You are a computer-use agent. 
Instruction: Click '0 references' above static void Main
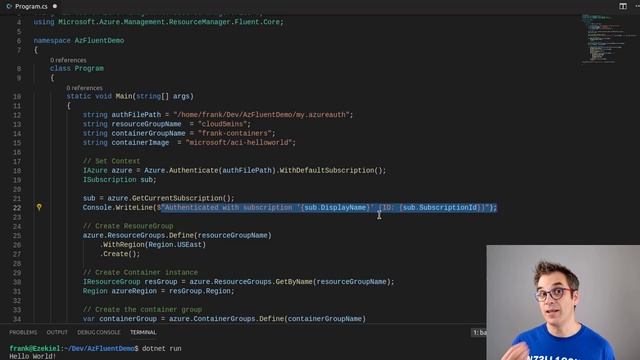click(x=84, y=88)
